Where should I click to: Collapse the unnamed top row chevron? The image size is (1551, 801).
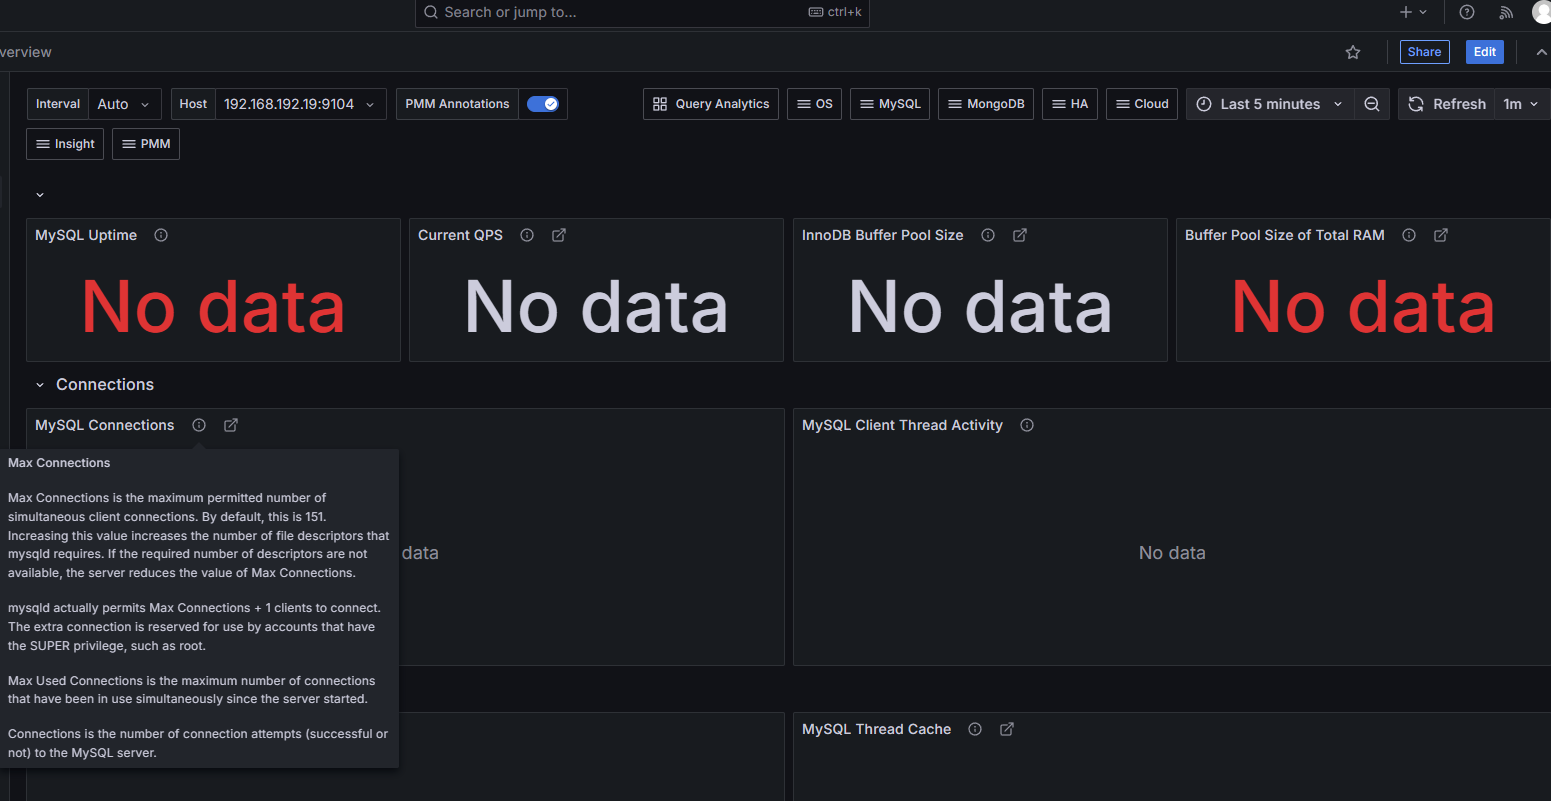click(x=40, y=195)
